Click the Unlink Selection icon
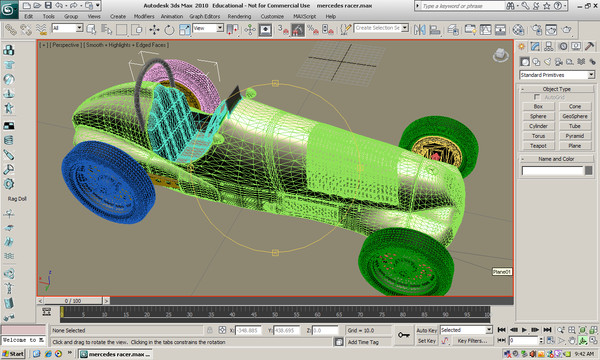Screen dimensions: 600x360 pos(26,29)
